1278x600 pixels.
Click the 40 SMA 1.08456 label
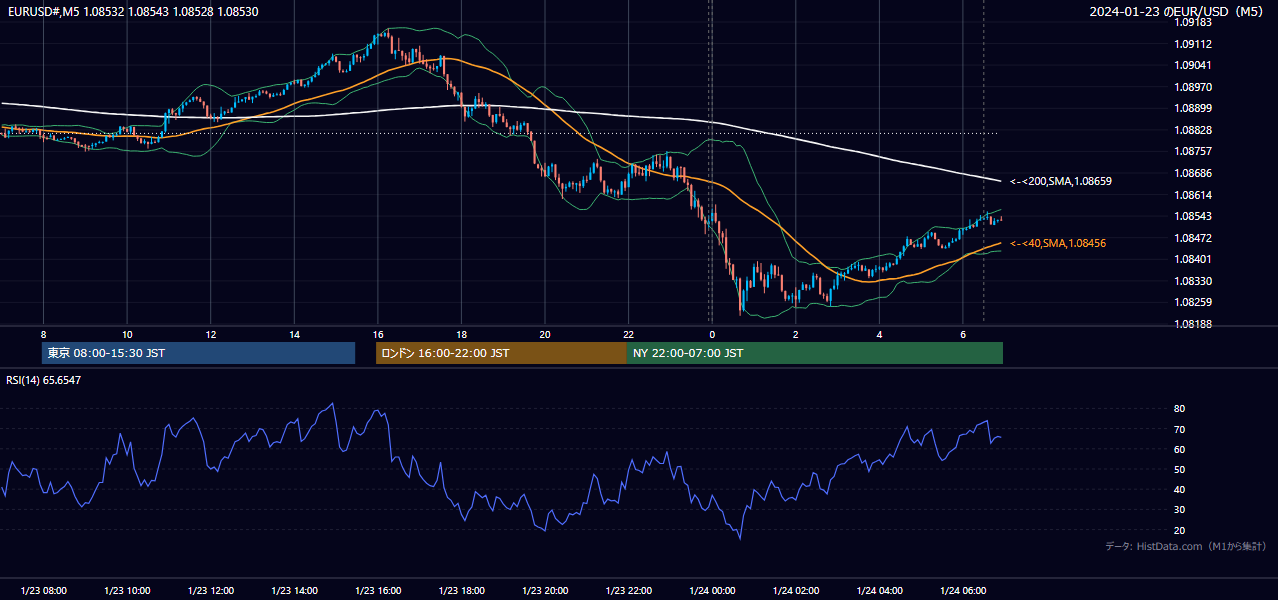(x=1058, y=243)
